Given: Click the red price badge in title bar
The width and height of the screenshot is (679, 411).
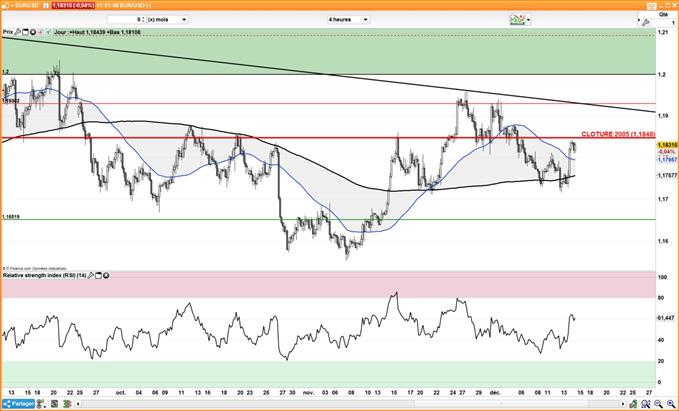Looking at the screenshot, I should tap(73, 6).
